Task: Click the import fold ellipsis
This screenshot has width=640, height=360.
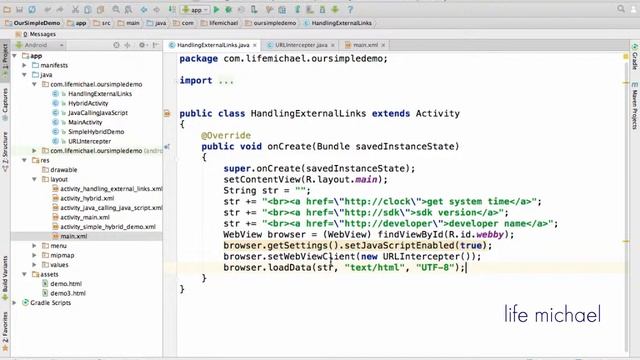Action: point(226,81)
